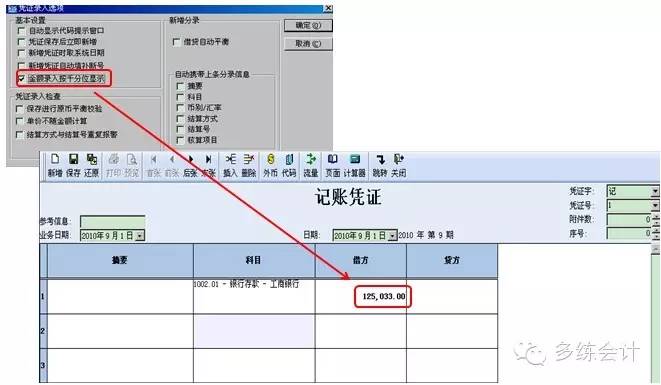Enable 结算方式与结算号重复报警 checkbox
The width and height of the screenshot is (661, 385).
pyautogui.click(x=19, y=135)
